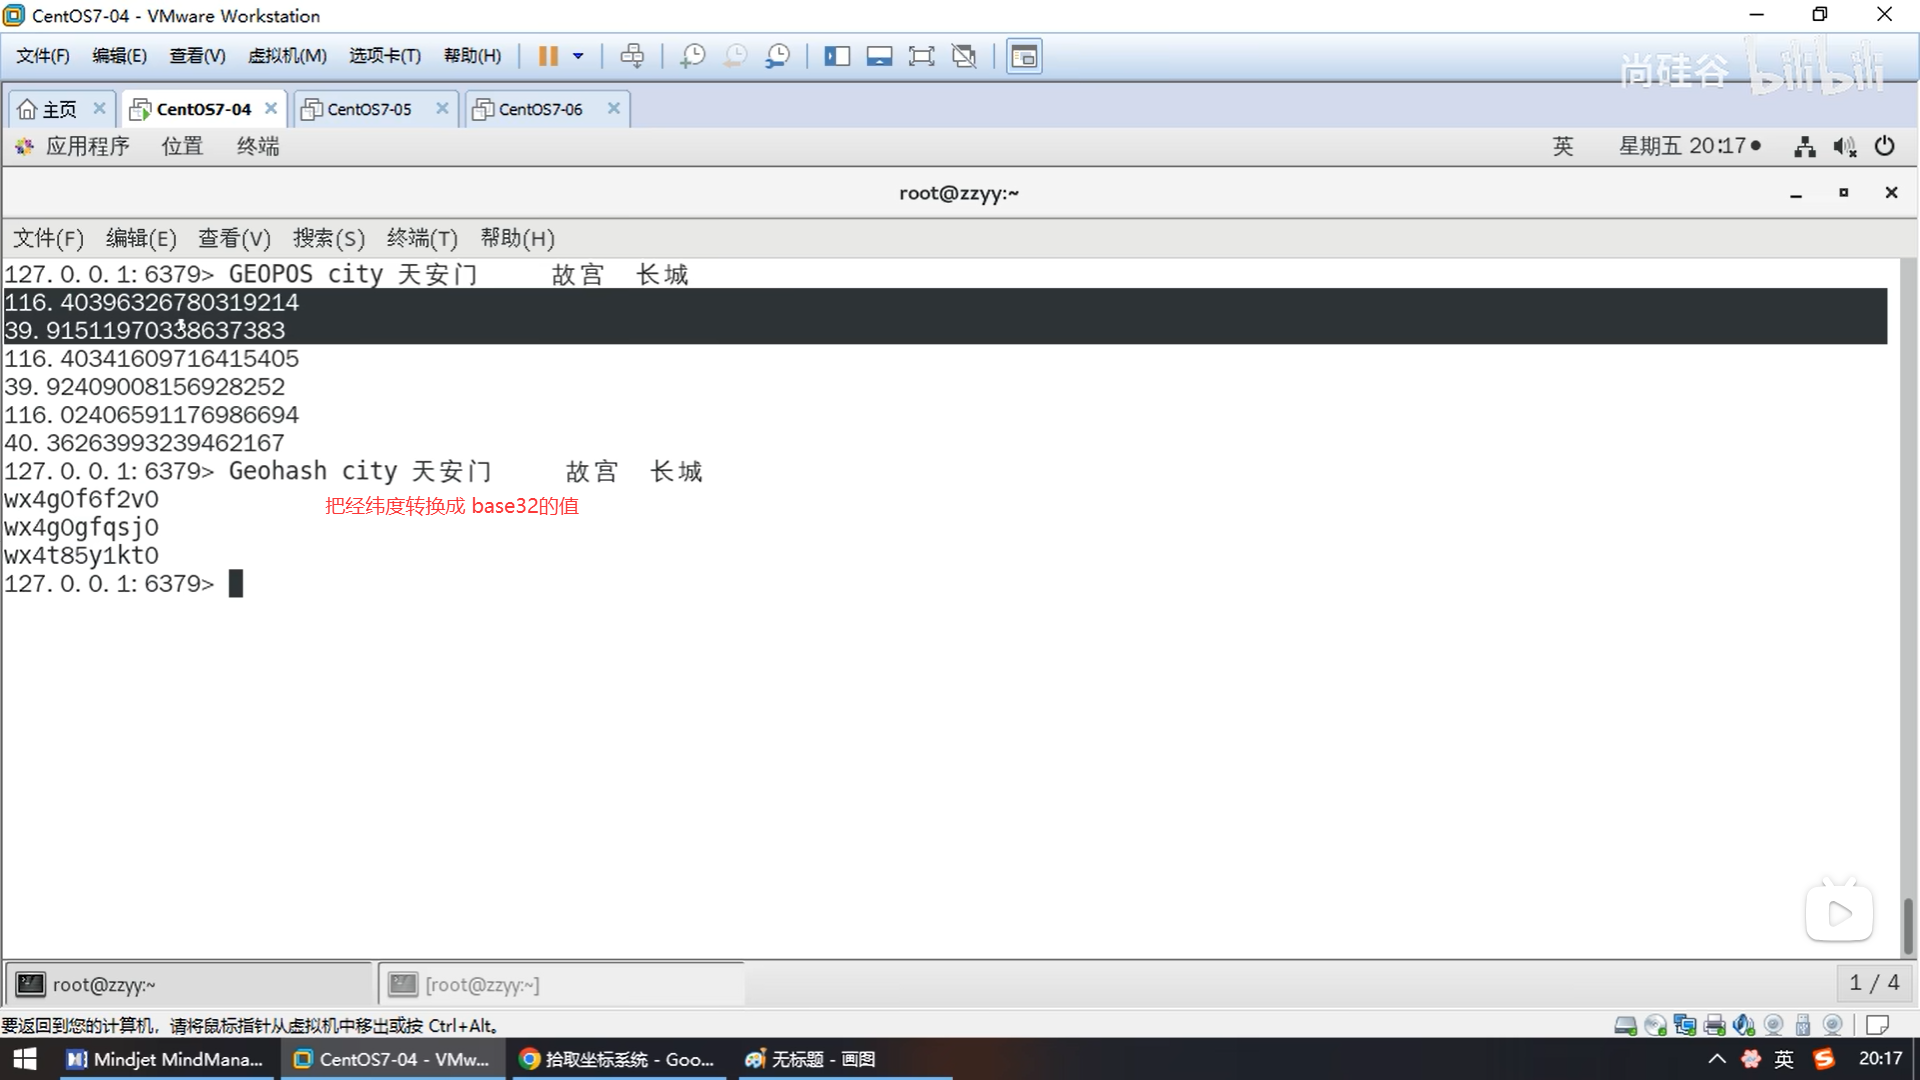
Task: Send Ctrl+Alt+Del to the VM
Action: [x=632, y=56]
